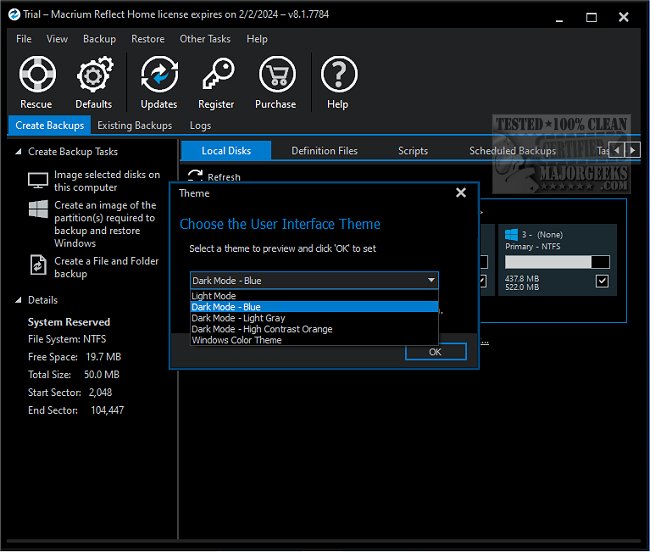Open the theme selection combo box arrow
This screenshot has height=552, width=650.
coord(430,281)
